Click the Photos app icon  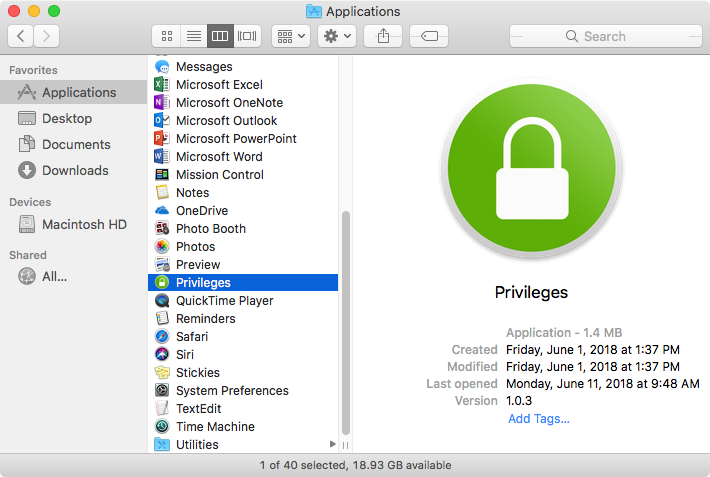point(162,246)
